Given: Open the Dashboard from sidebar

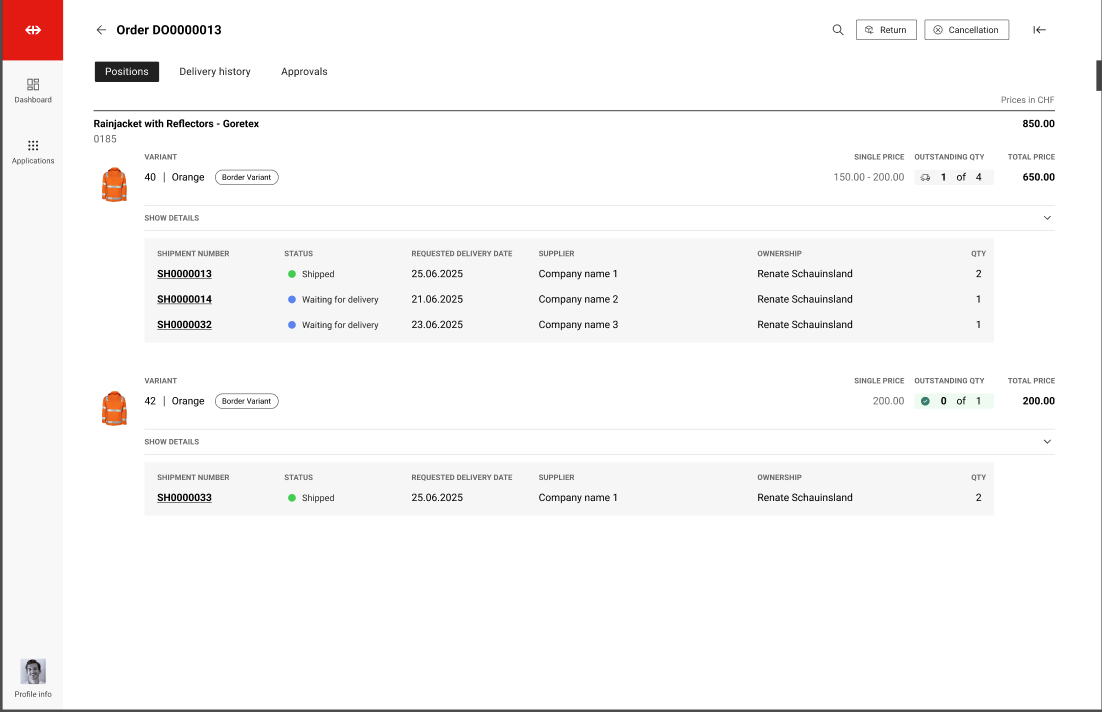Looking at the screenshot, I should click(x=33, y=90).
